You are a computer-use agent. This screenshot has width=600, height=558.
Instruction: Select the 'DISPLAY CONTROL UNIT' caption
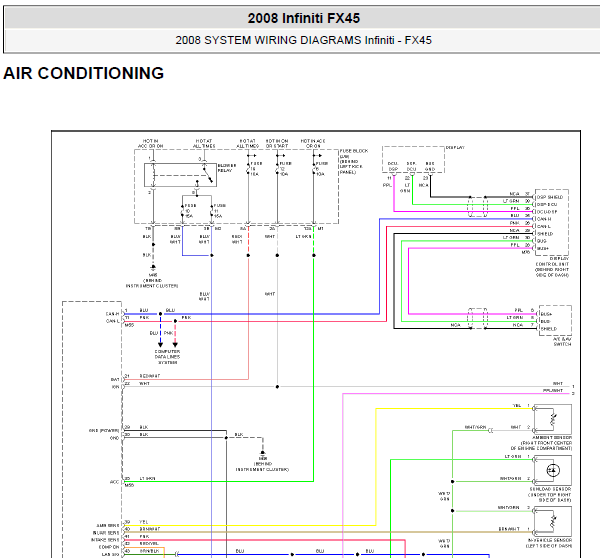point(552,261)
